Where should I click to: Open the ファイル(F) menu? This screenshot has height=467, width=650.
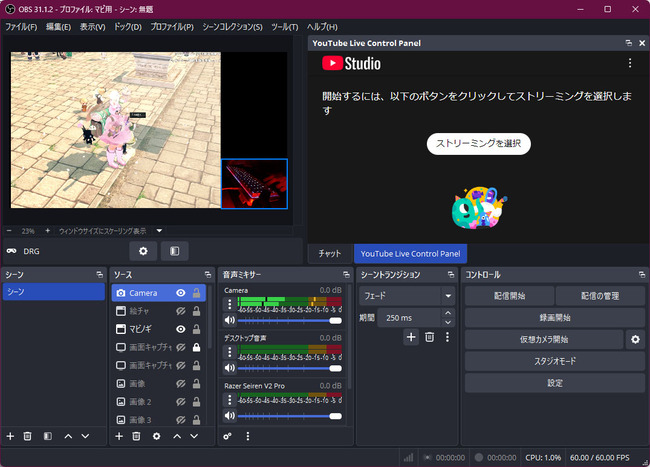21,27
